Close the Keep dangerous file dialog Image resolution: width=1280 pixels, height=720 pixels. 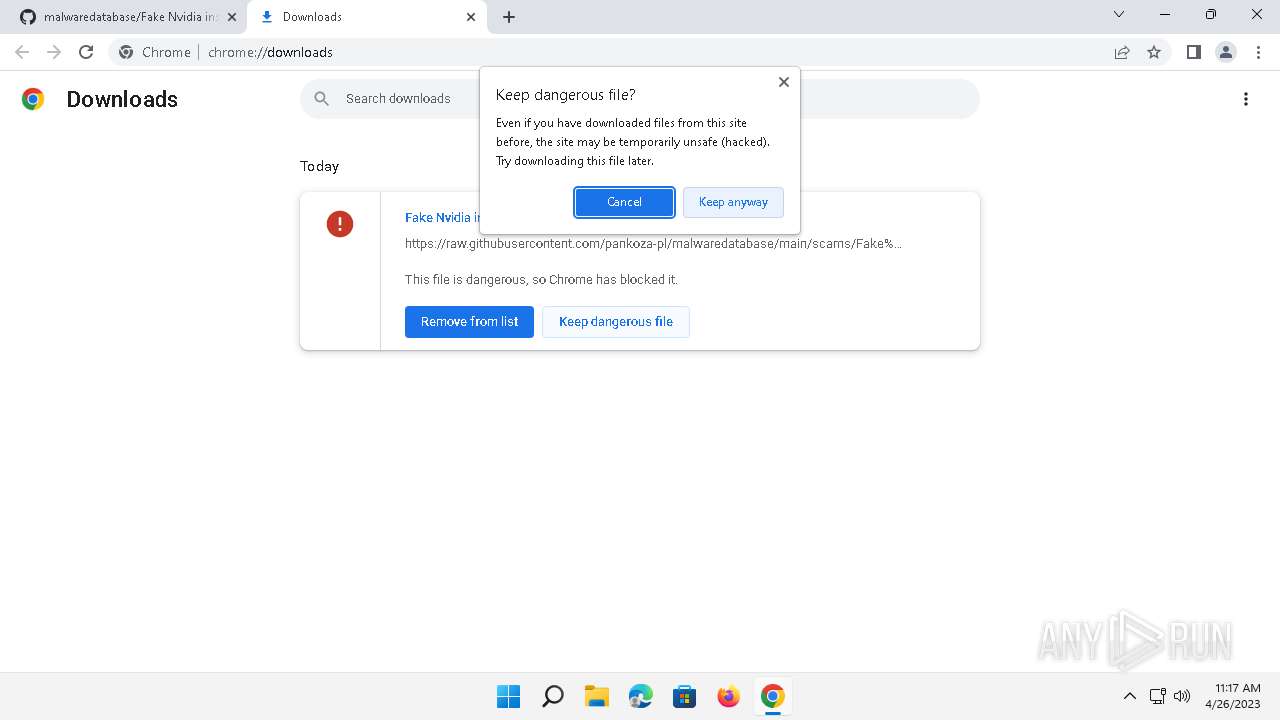click(784, 82)
